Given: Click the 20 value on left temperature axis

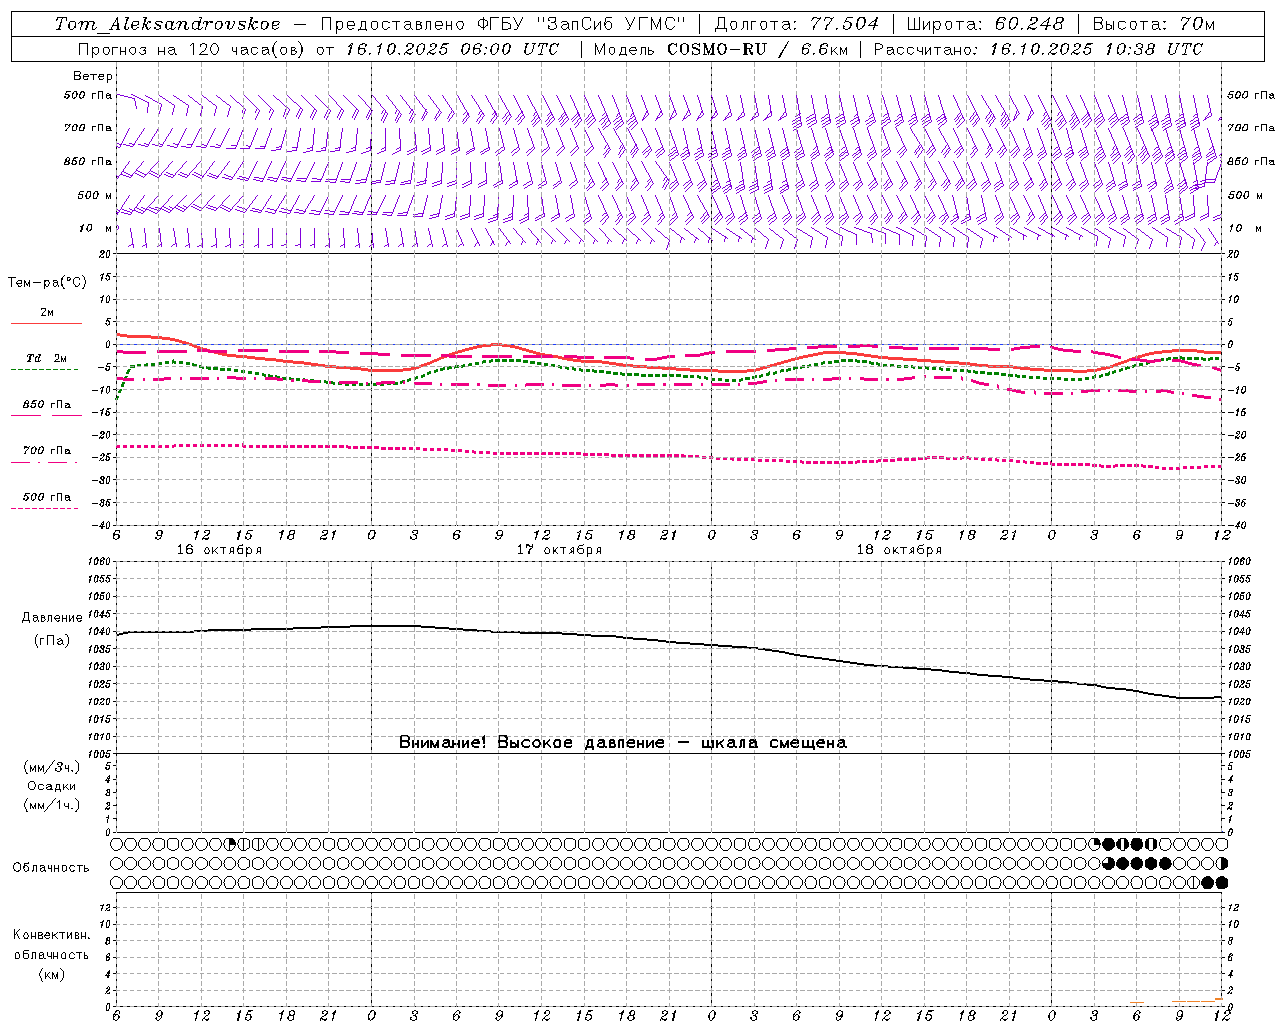Looking at the screenshot, I should coord(106,254).
